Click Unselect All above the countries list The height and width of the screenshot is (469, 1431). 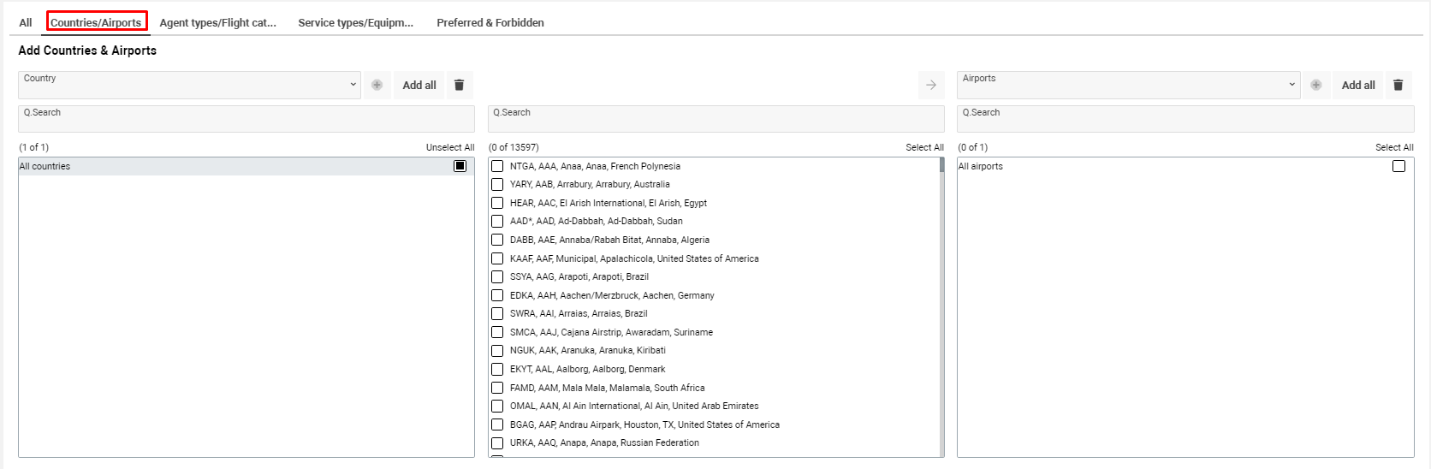[450, 147]
